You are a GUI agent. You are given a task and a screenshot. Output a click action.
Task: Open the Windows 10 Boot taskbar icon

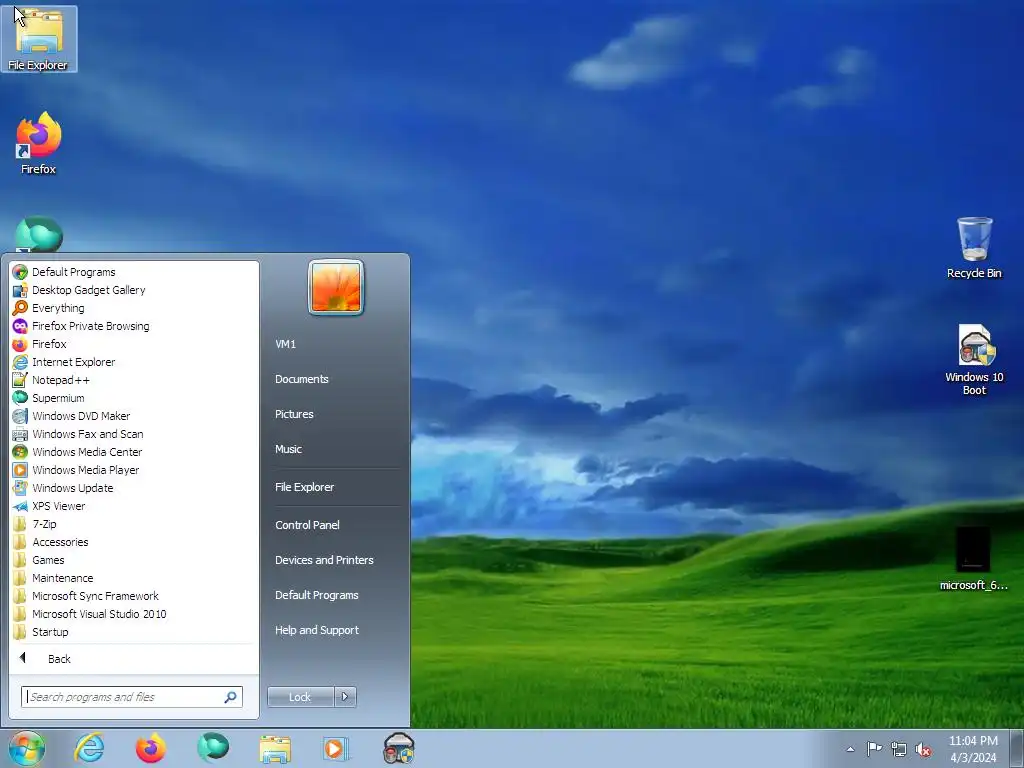point(398,748)
